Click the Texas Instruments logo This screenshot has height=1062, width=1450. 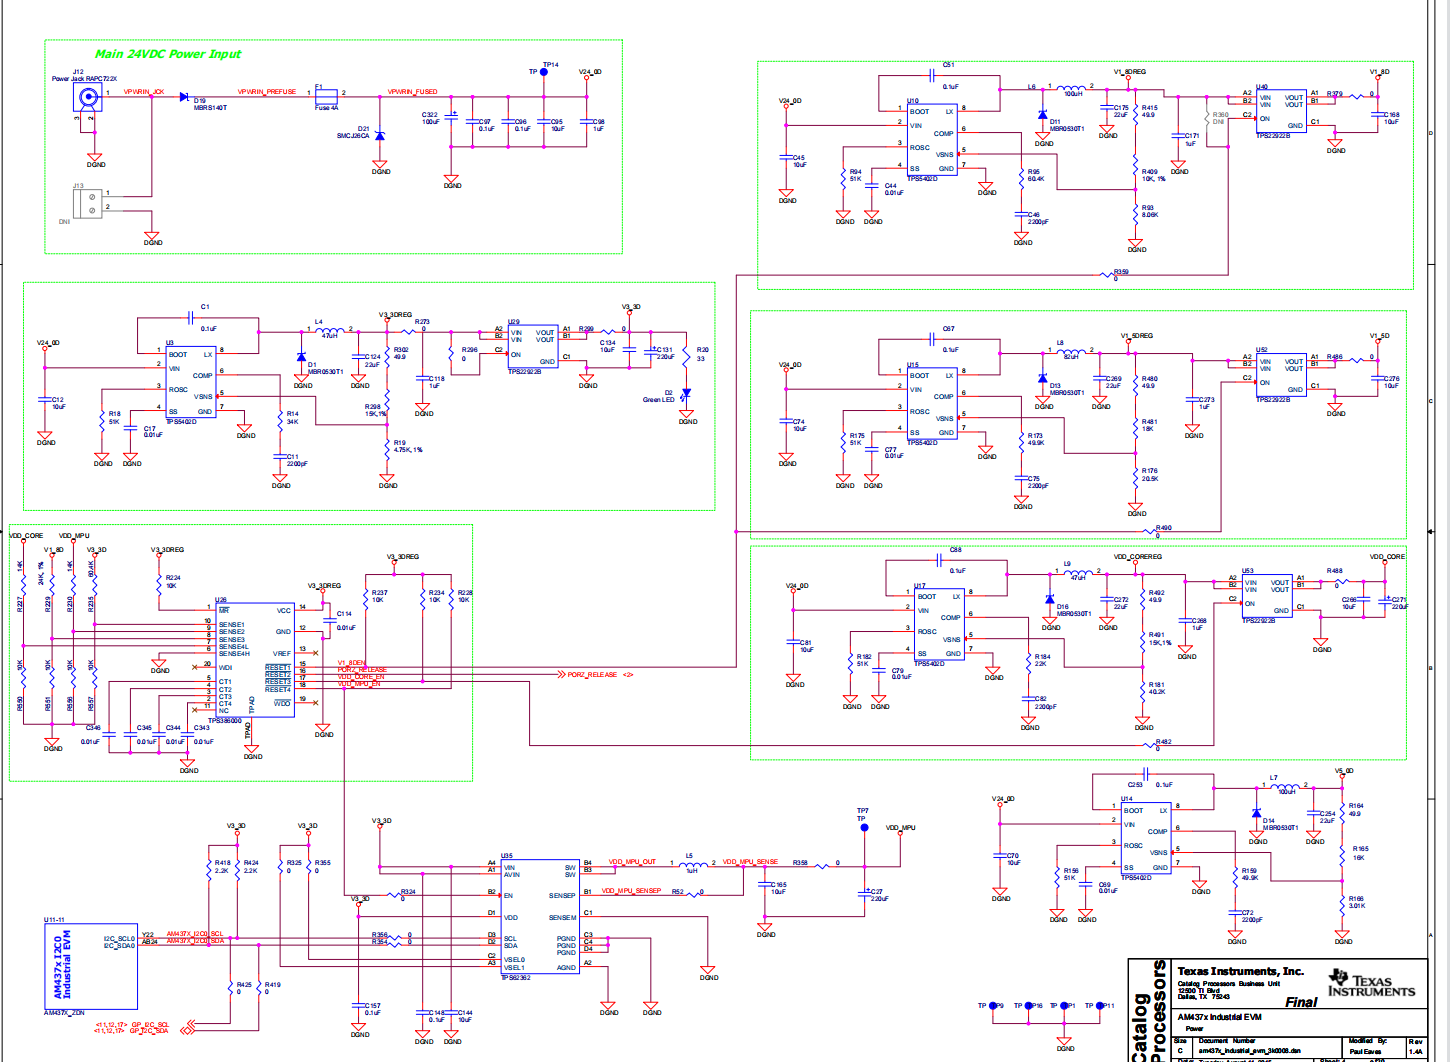pos(1371,982)
